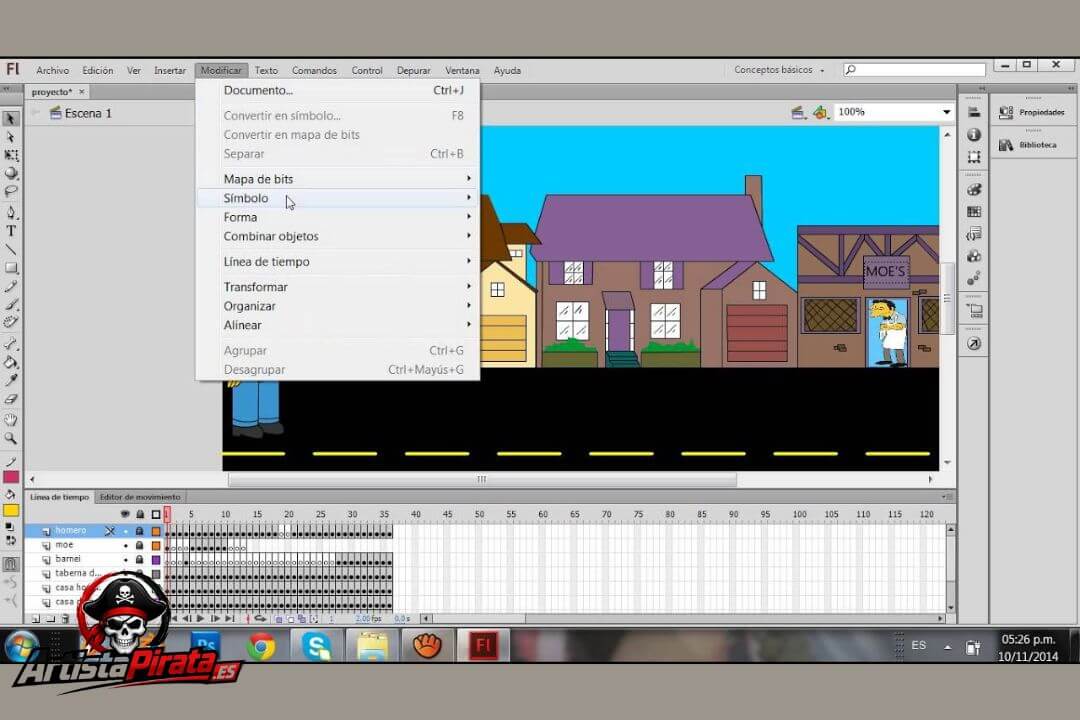Screen dimensions: 1080x720
Task: Select the Text tool
Action: (x=10, y=231)
